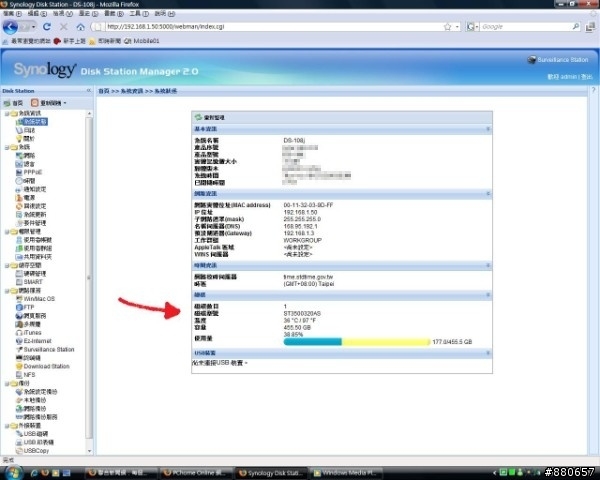Click into the Google search field
The height and width of the screenshot is (480, 600).
click(525, 26)
